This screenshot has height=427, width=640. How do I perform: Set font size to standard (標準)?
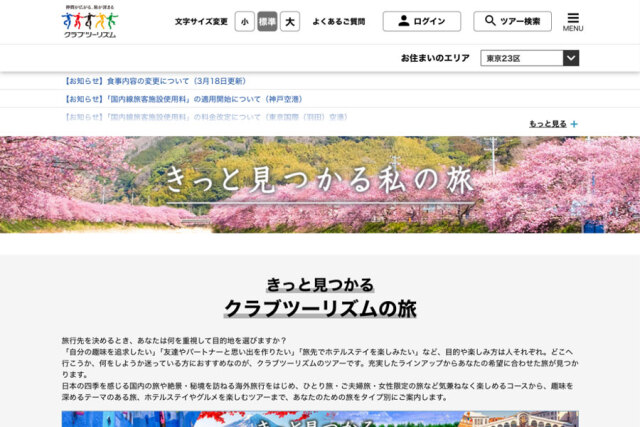[267, 21]
